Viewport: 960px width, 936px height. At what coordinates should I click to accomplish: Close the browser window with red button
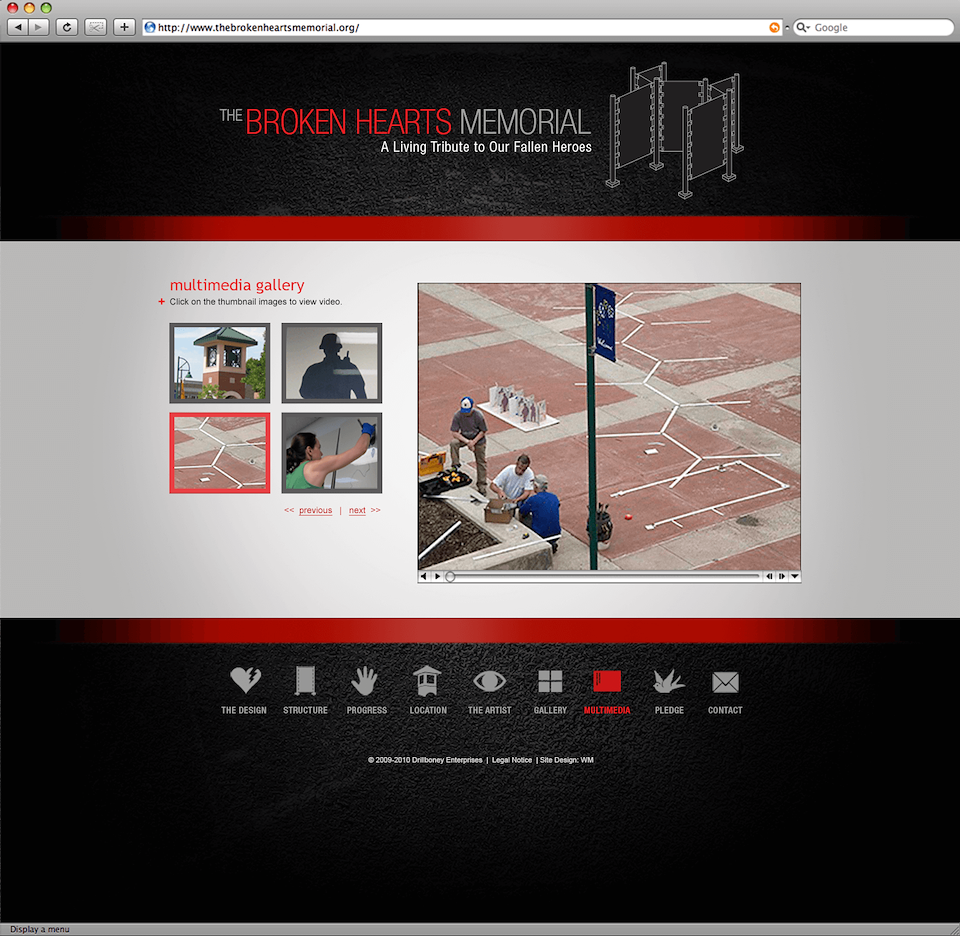pyautogui.click(x=12, y=8)
